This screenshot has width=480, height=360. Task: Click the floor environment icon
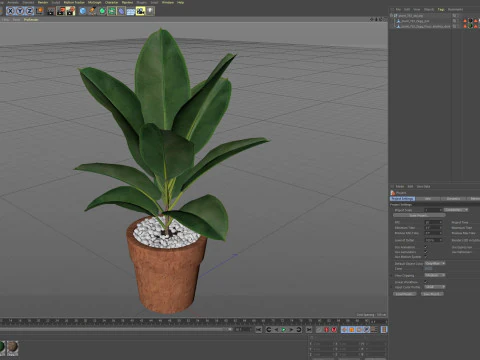point(131,11)
